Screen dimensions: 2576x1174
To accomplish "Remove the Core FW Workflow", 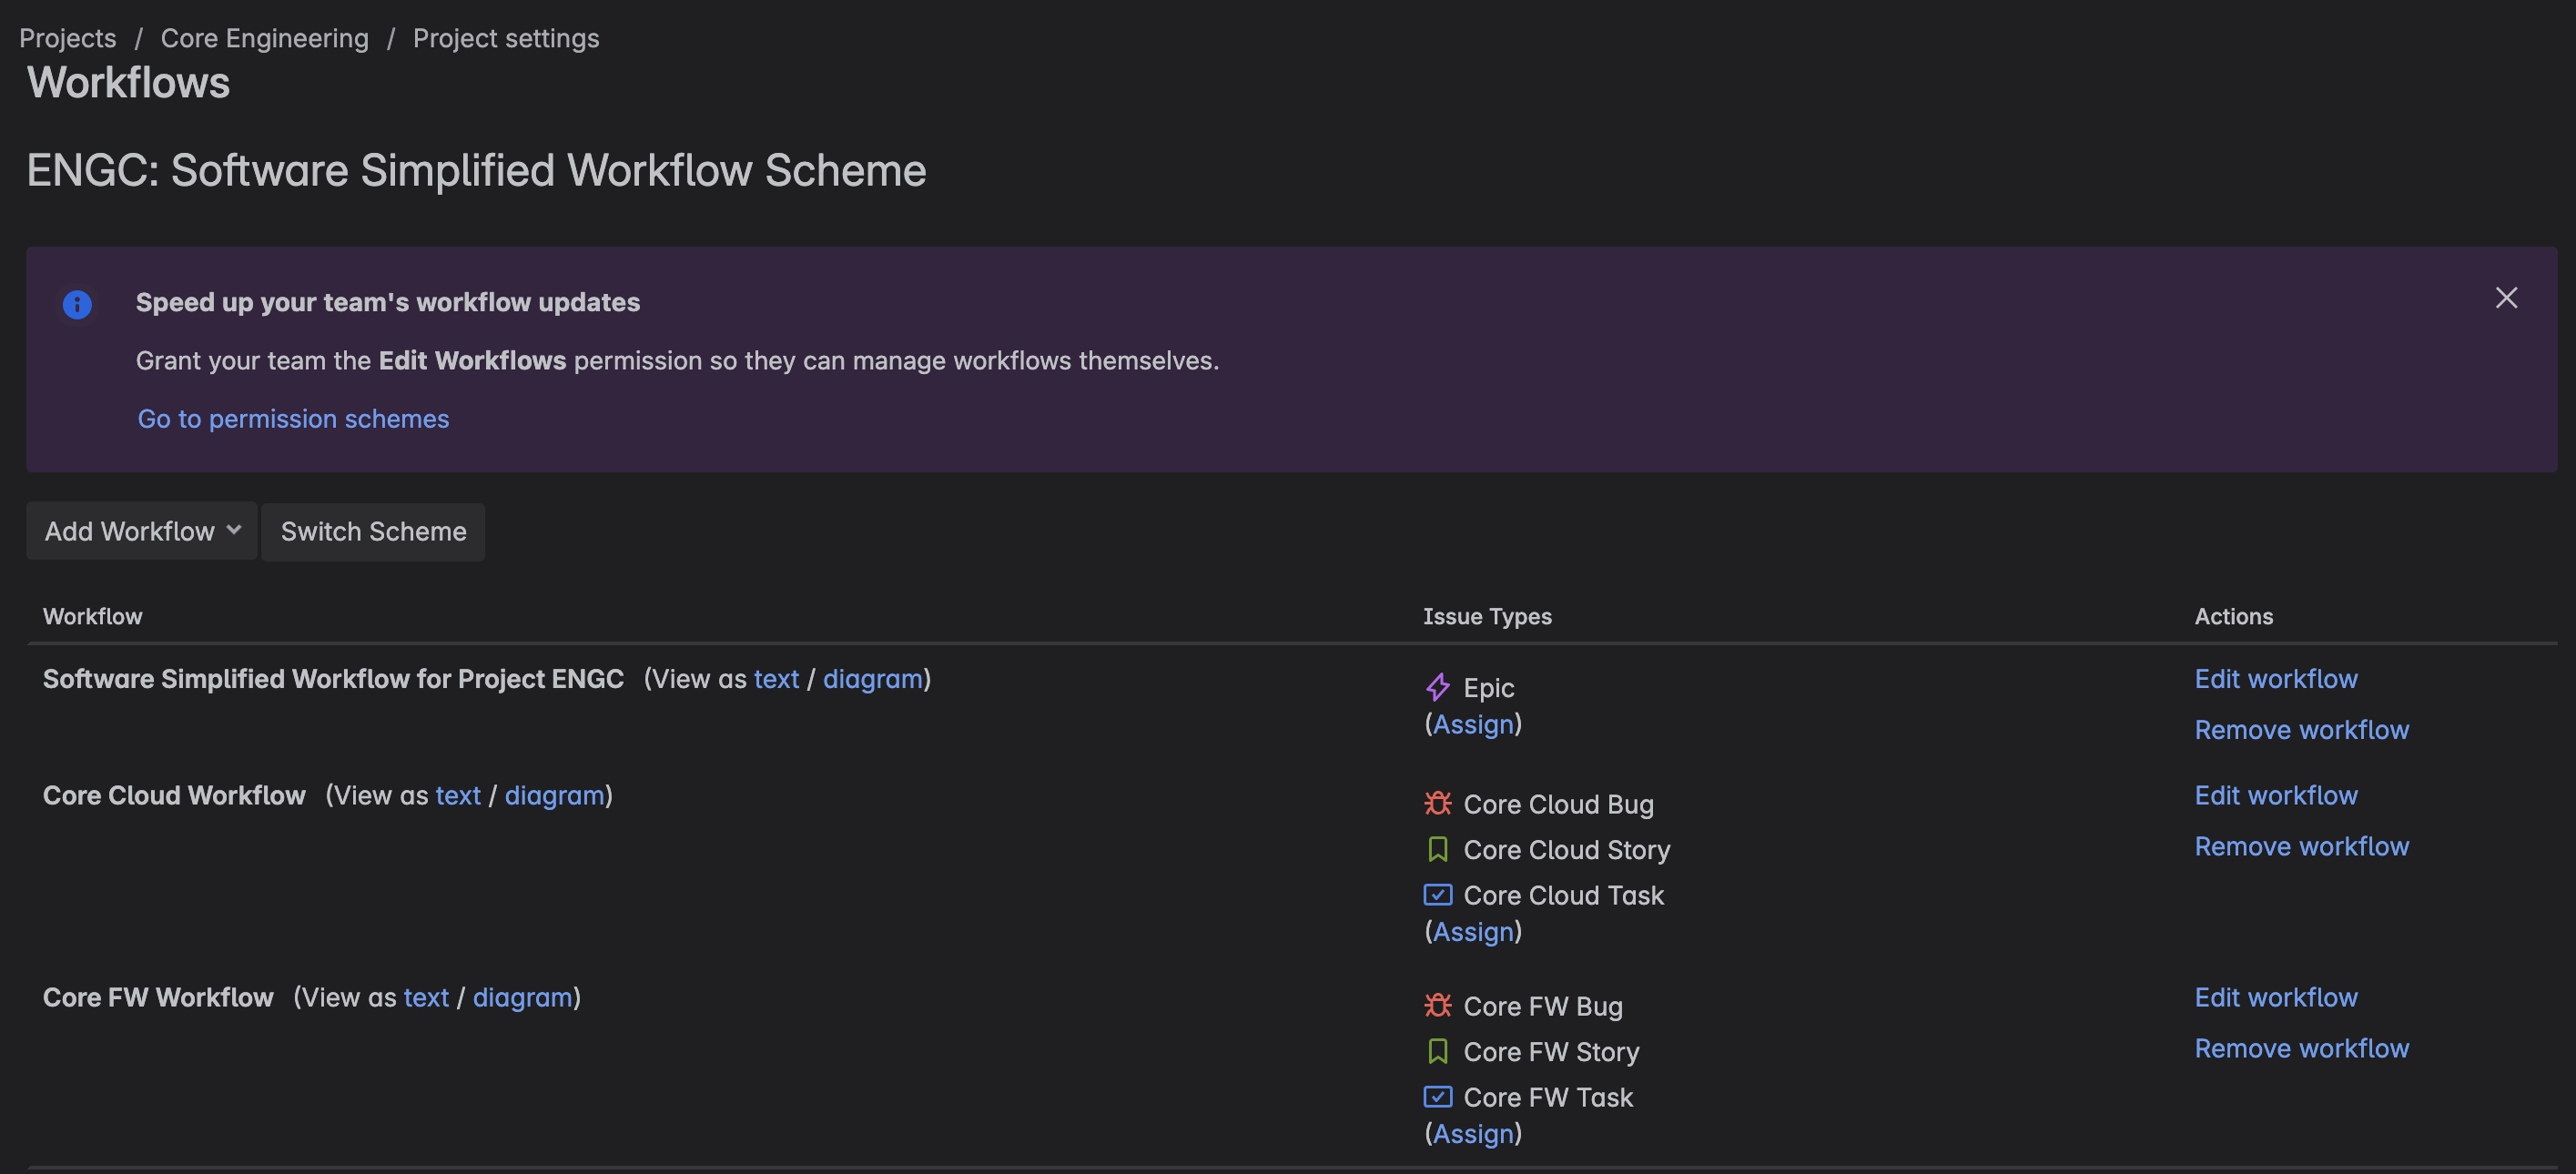I will 2302,1048.
